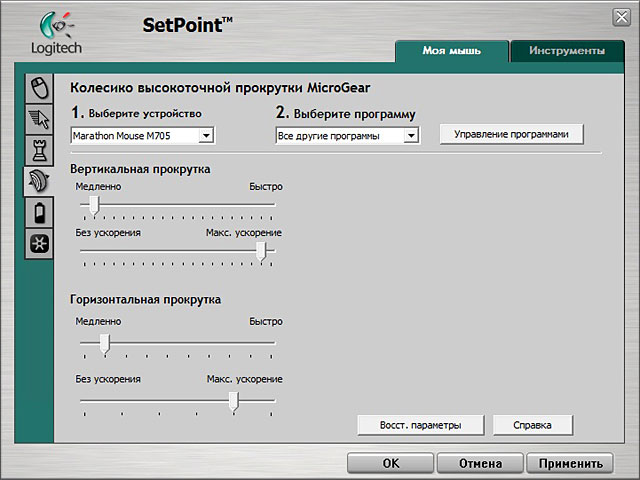Open the game settings chess rook icon
640x480 pixels.
click(39, 151)
